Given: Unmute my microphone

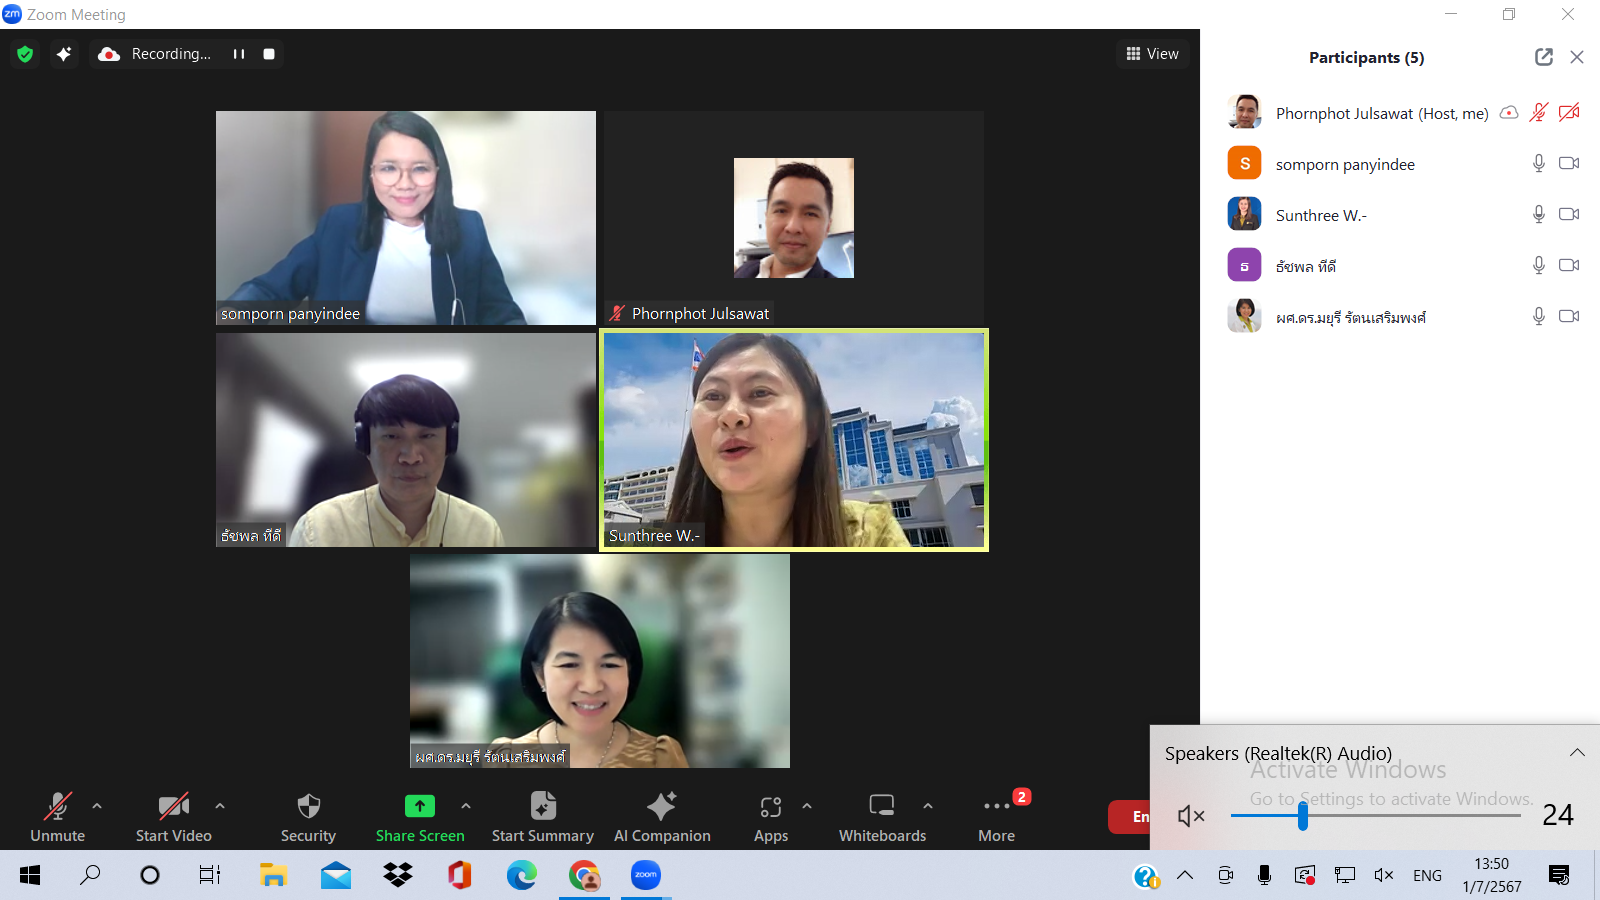Looking at the screenshot, I should pos(57,816).
